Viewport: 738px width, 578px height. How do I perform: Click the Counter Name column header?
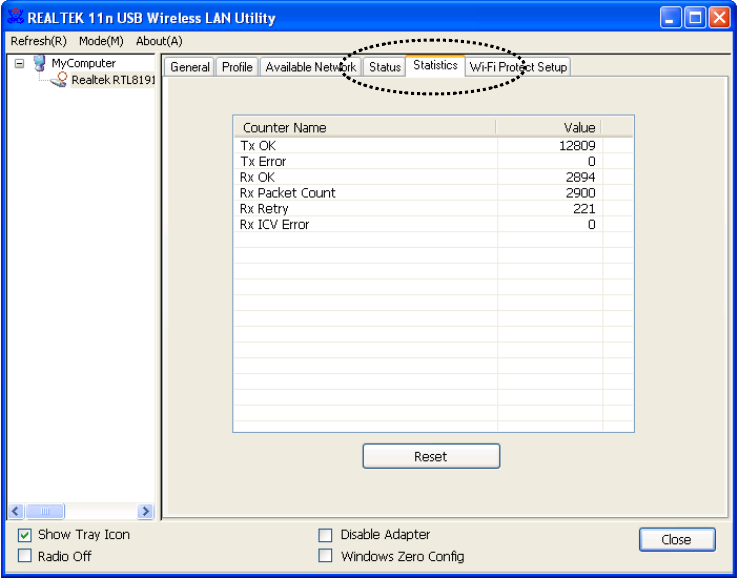365,128
